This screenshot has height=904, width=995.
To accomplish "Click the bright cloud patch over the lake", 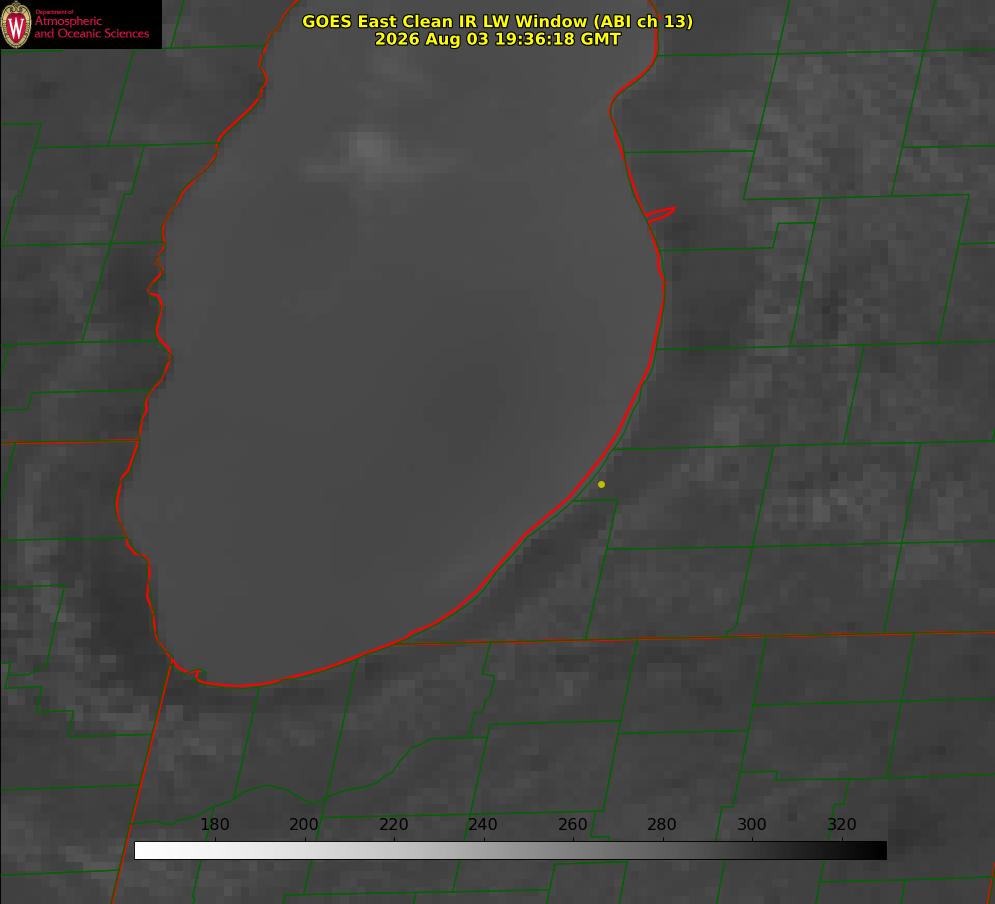I will (373, 152).
